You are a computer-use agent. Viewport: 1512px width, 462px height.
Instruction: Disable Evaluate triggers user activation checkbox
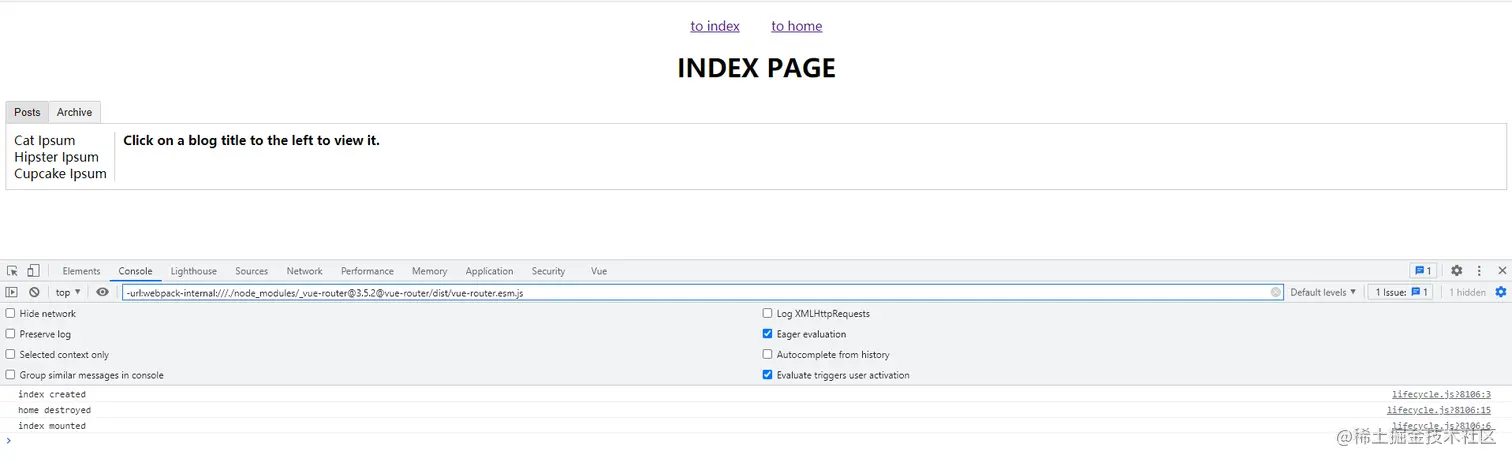(x=768, y=375)
